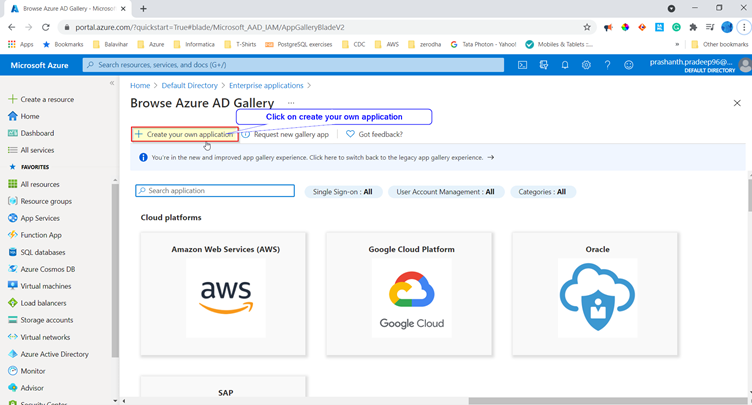Click the browser address bar URL
Image resolution: width=752 pixels, height=405 pixels.
210,27
